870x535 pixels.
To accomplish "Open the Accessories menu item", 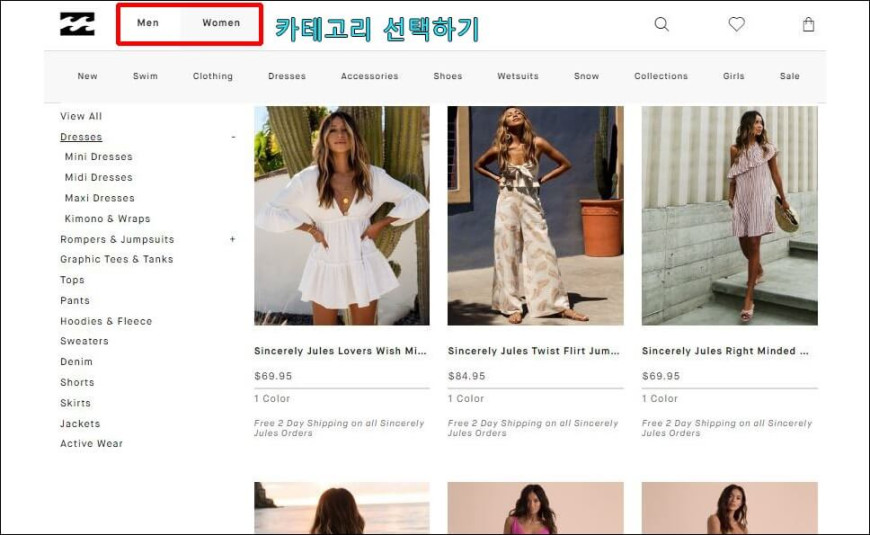I will pyautogui.click(x=370, y=76).
